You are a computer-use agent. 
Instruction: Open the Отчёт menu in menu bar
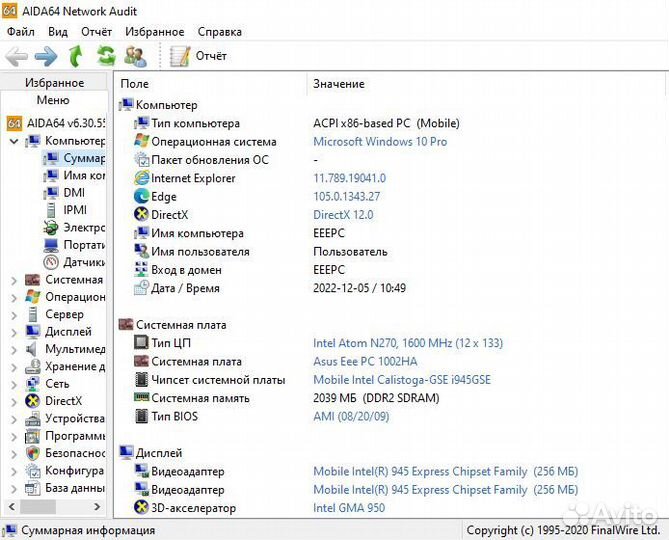click(96, 32)
